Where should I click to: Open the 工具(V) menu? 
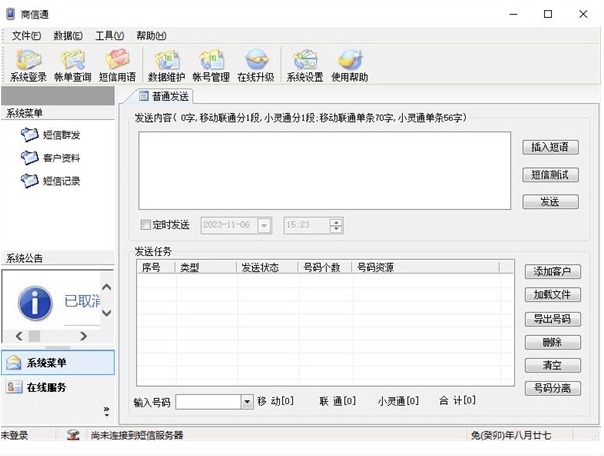109,36
